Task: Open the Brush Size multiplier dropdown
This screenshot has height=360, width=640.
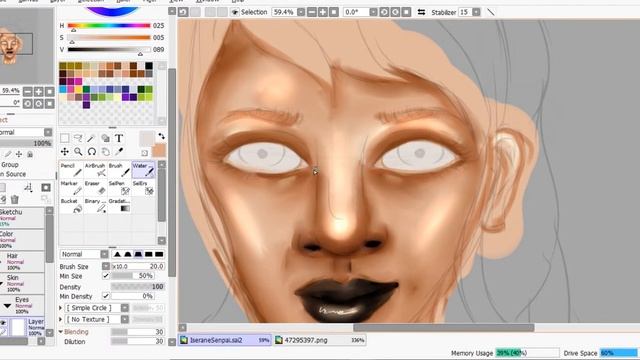Action: coord(106,266)
